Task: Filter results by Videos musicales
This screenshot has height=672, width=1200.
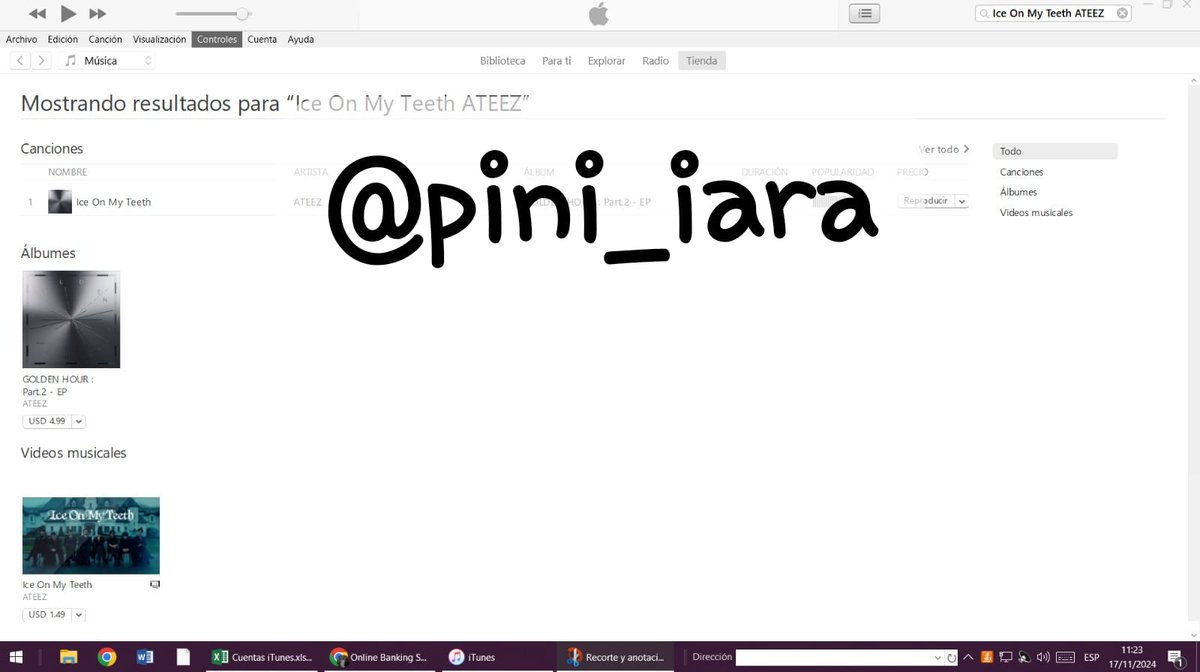Action: [x=1036, y=213]
